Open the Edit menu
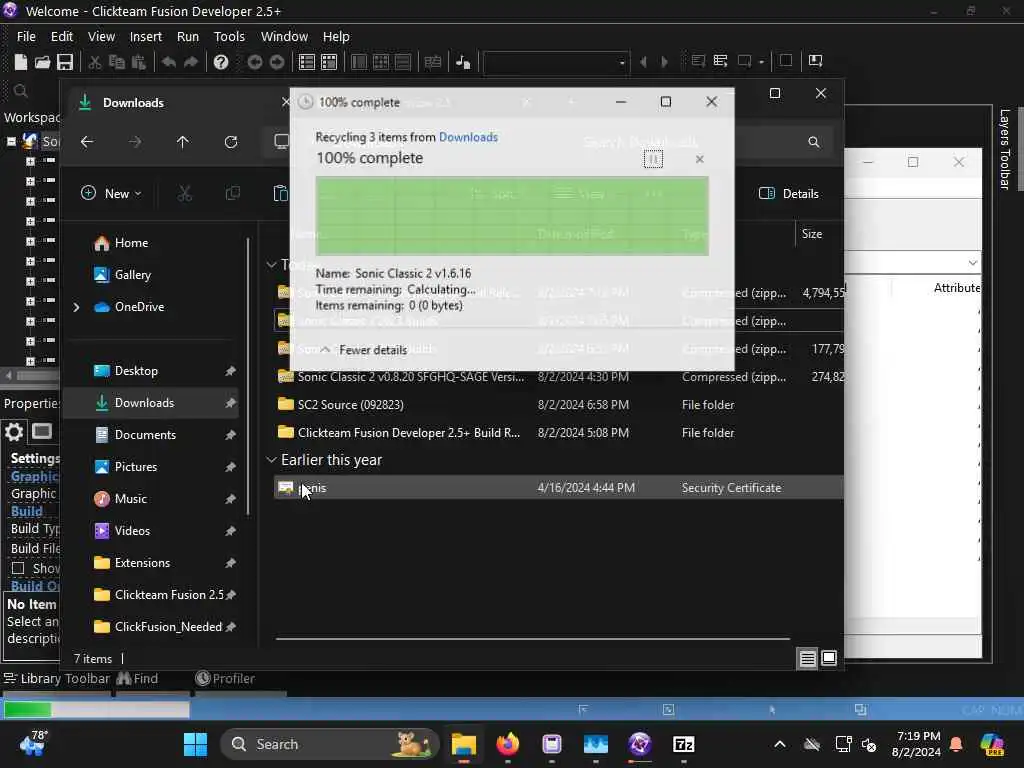Viewport: 1024px width, 768px height. pos(61,37)
